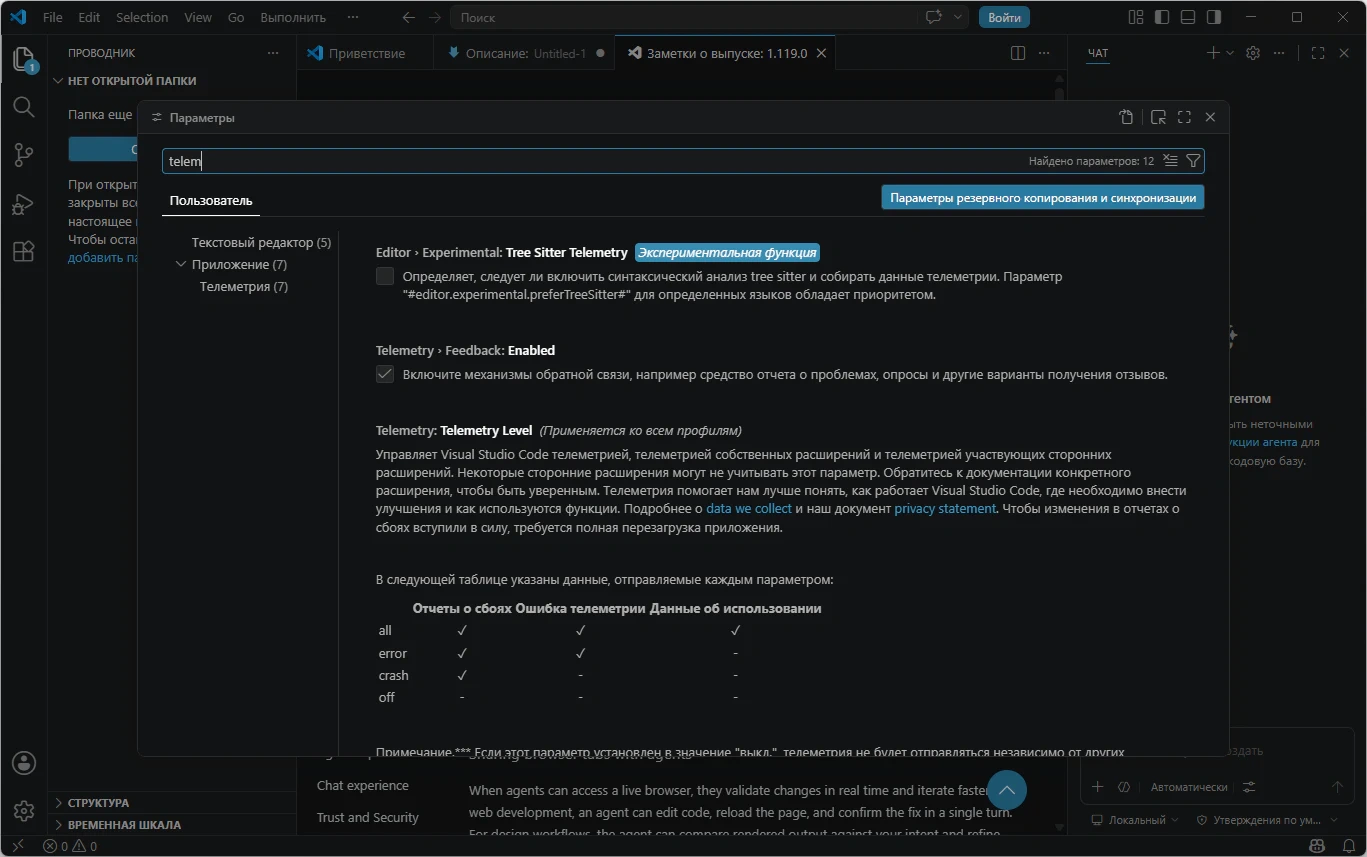Image resolution: width=1367 pixels, height=857 pixels.
Task: Open the Локальный session target dropdown
Action: pos(1135,820)
